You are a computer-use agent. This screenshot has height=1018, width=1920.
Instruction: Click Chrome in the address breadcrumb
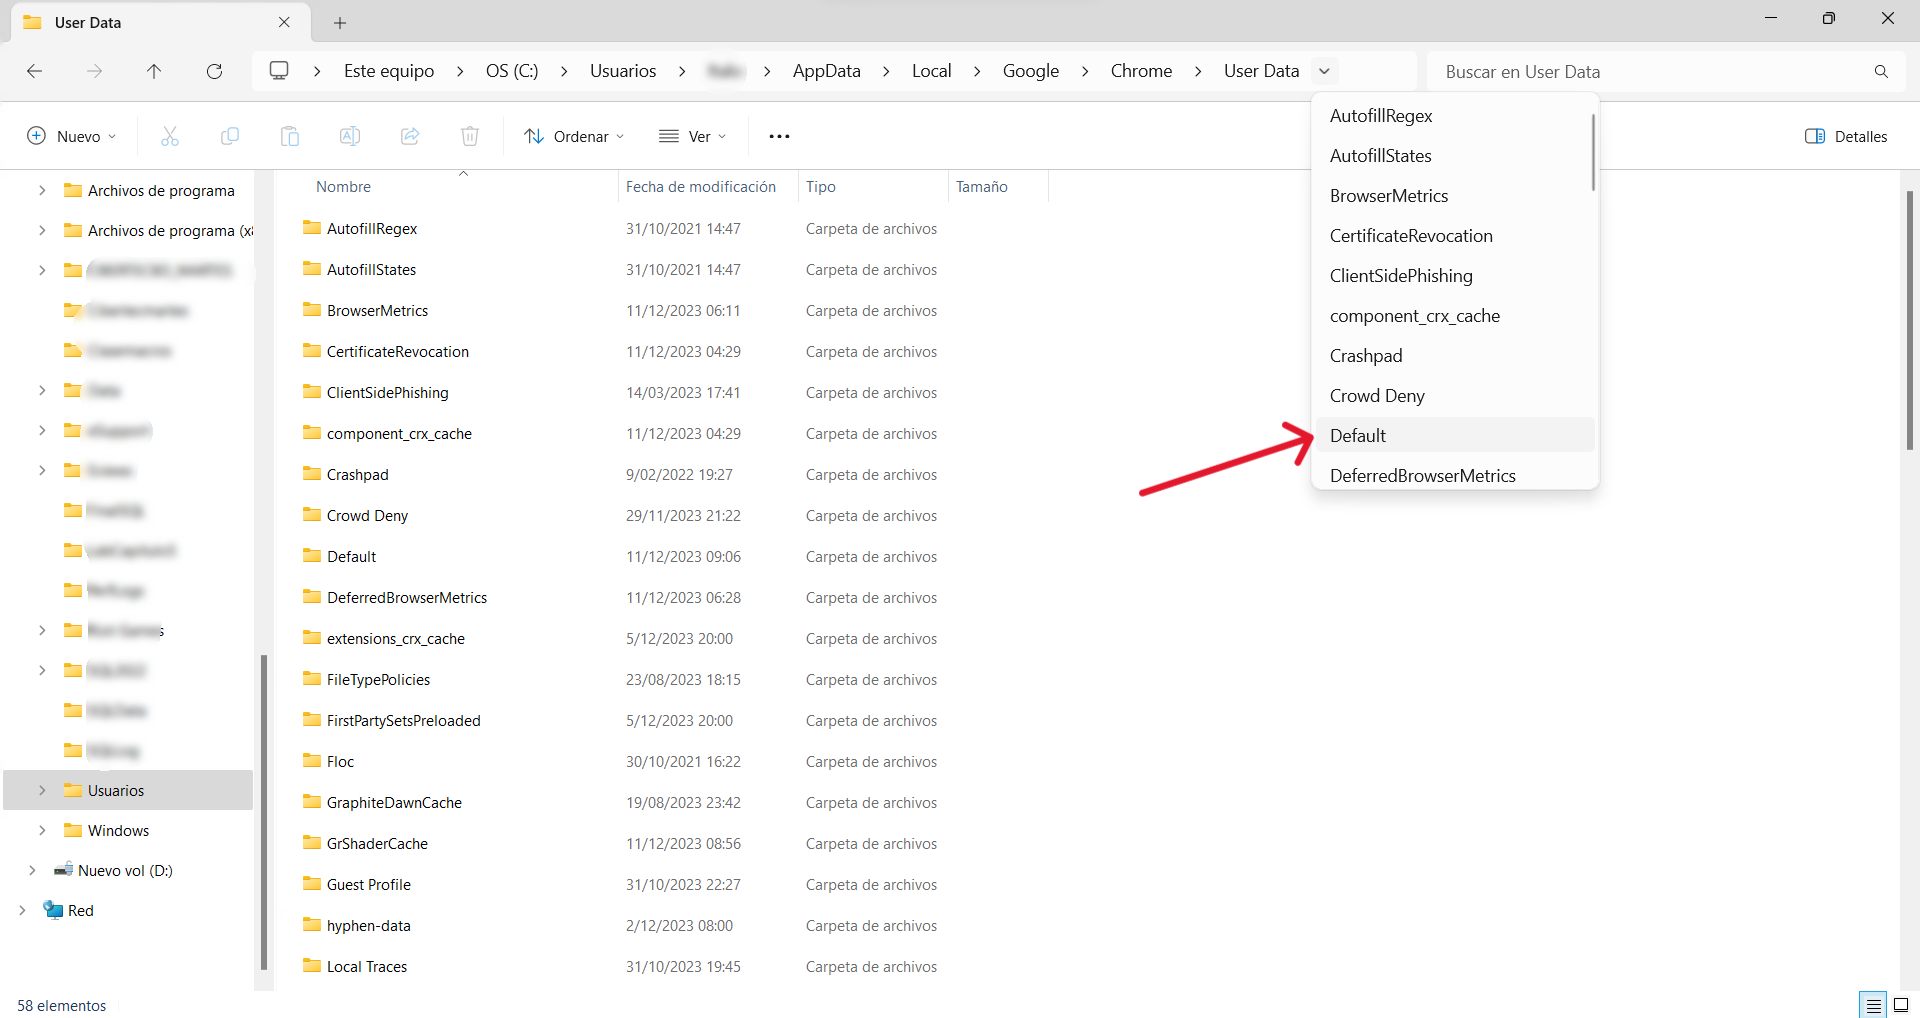1141,71
